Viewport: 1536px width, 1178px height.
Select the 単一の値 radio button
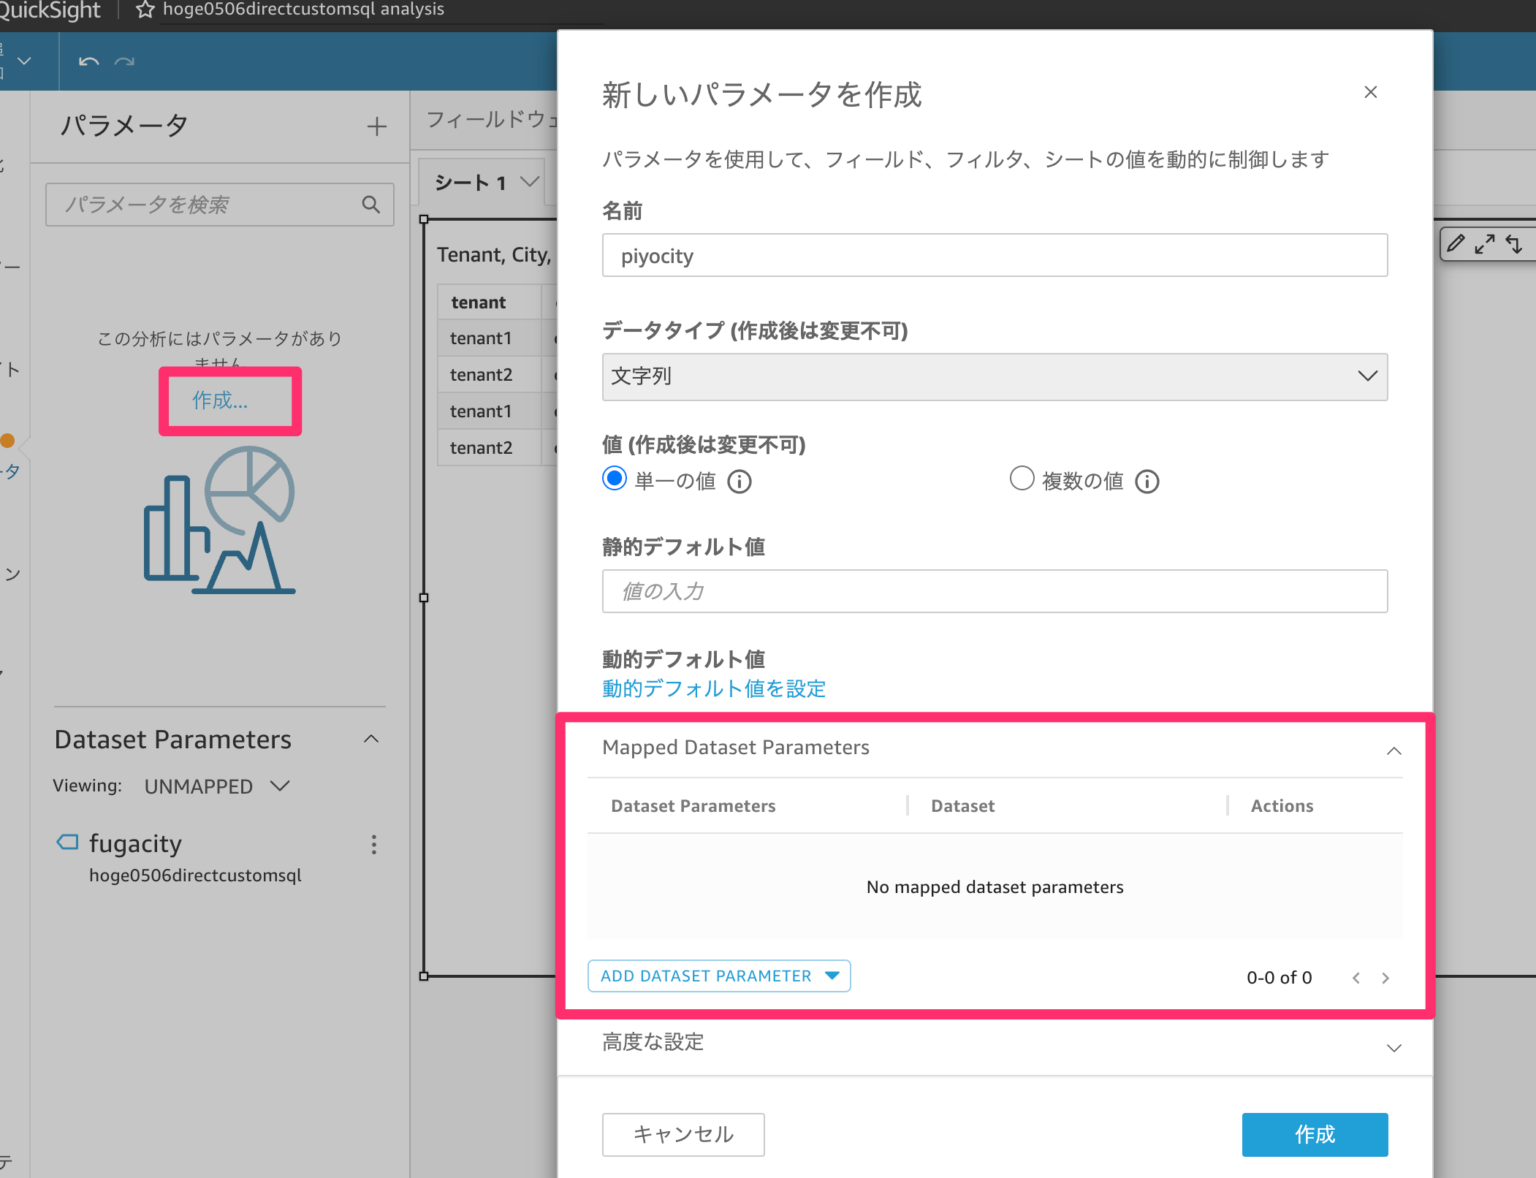pyautogui.click(x=614, y=479)
